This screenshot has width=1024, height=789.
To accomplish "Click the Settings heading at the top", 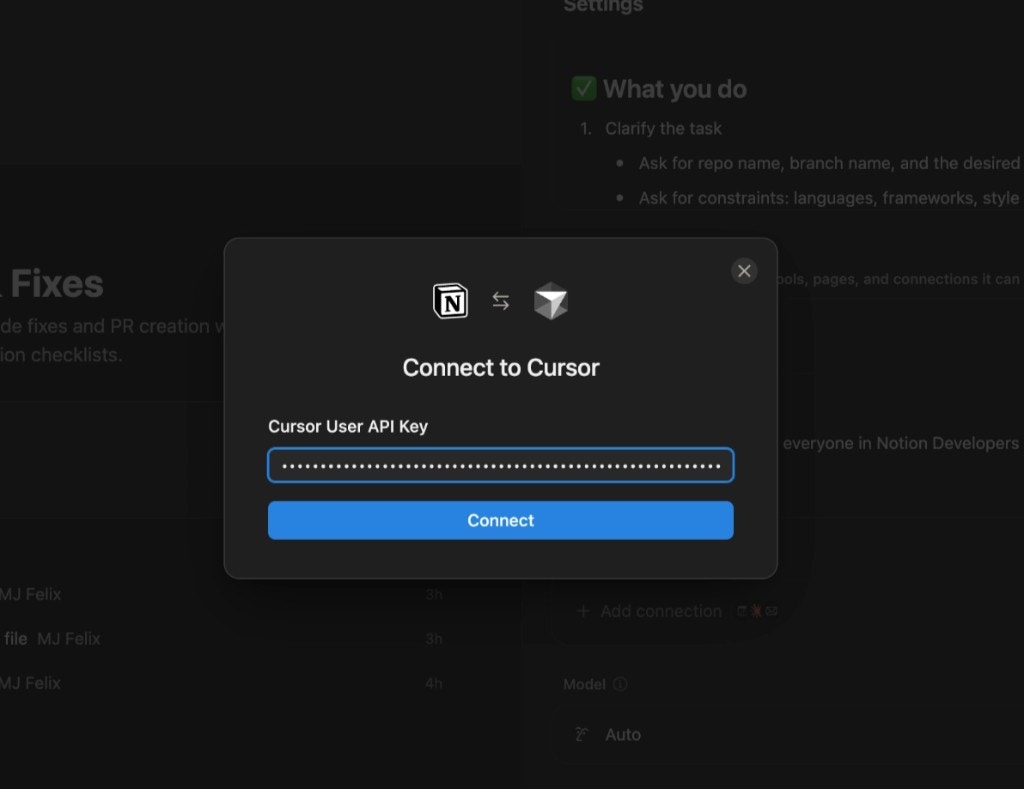I will 603,6.
